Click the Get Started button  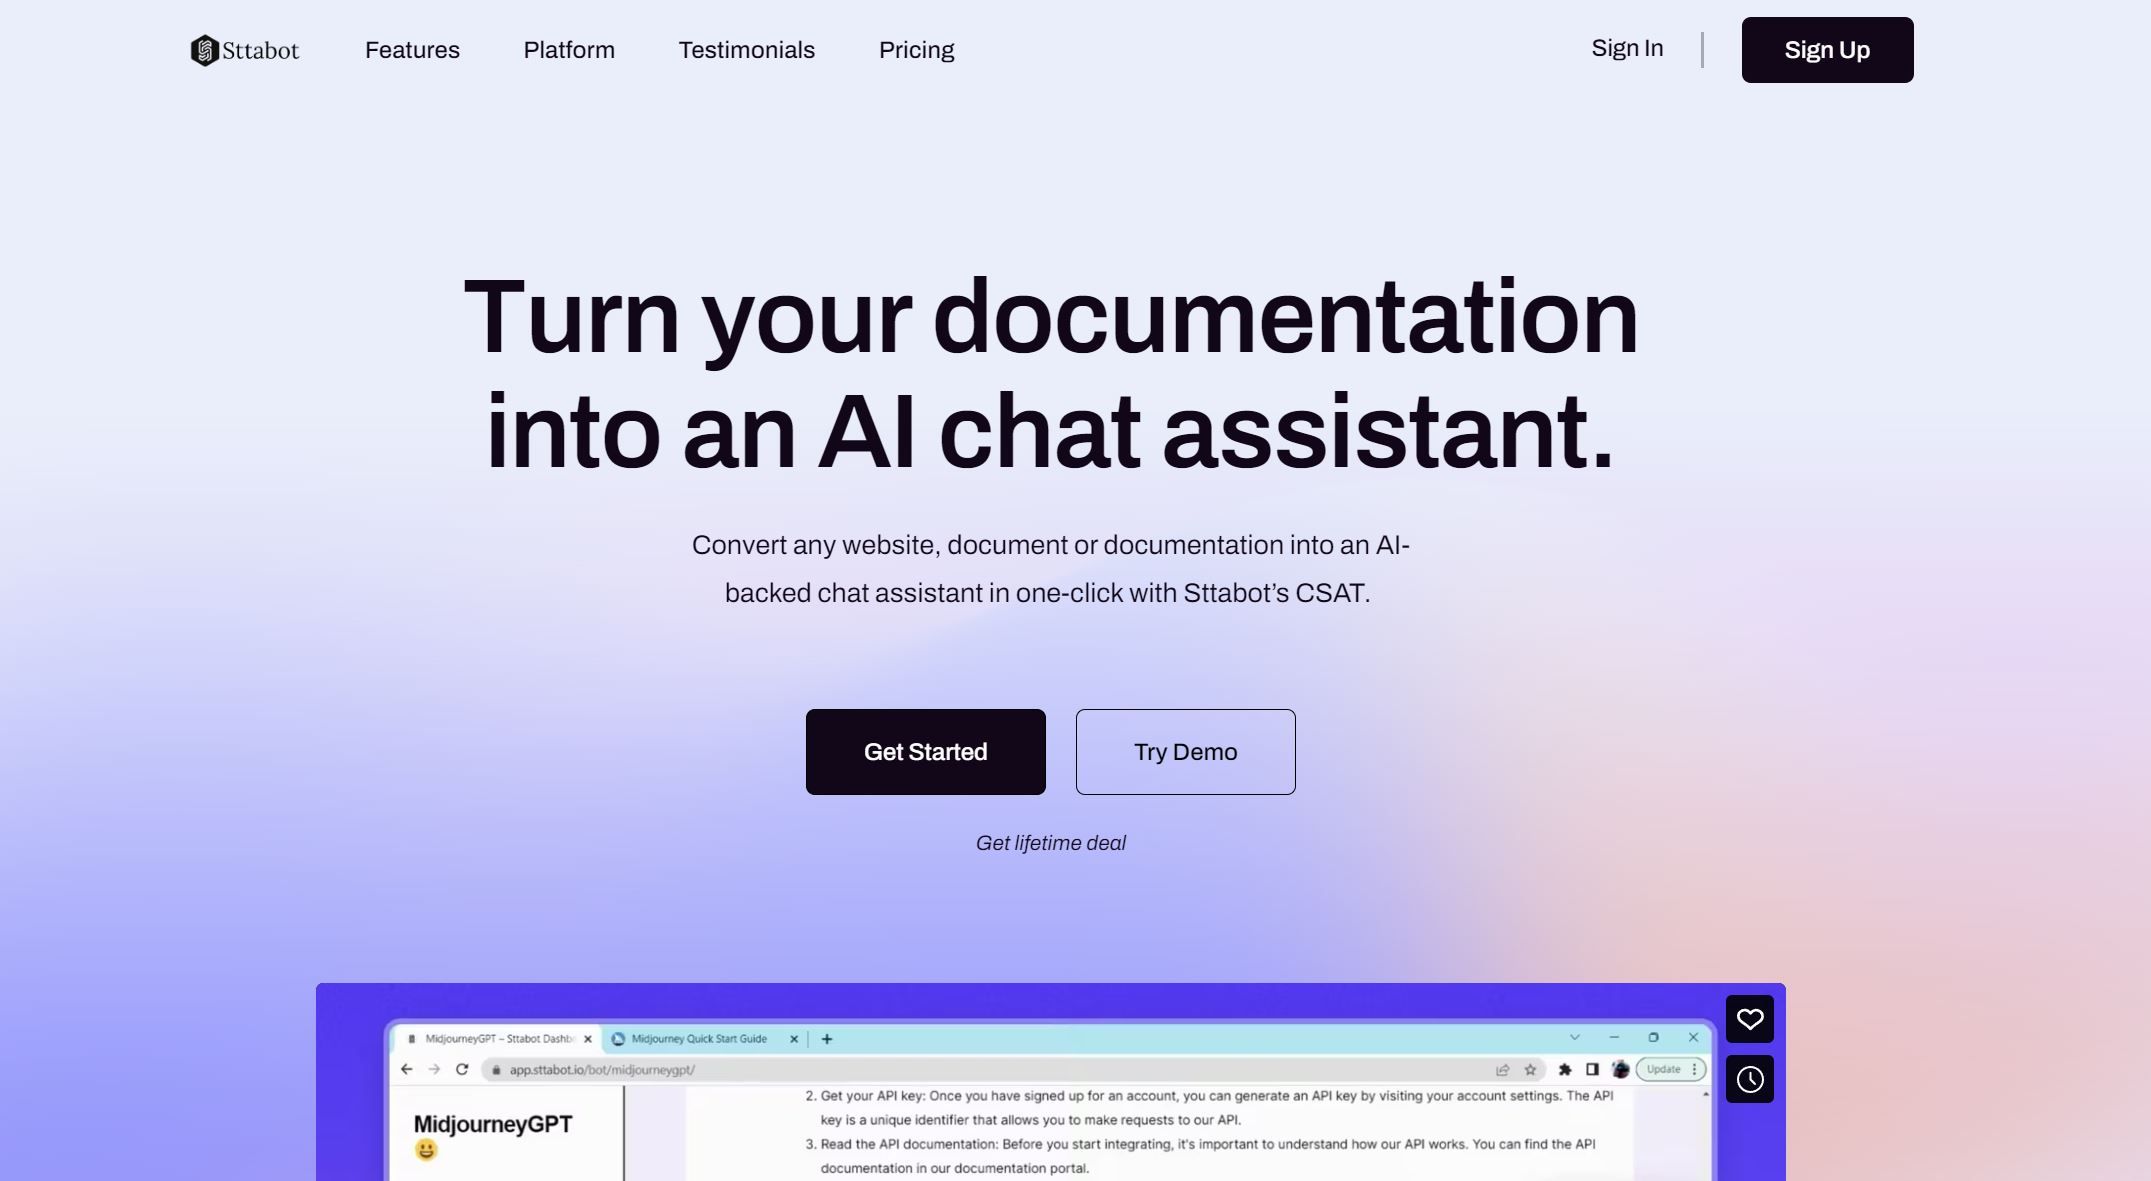pos(925,750)
